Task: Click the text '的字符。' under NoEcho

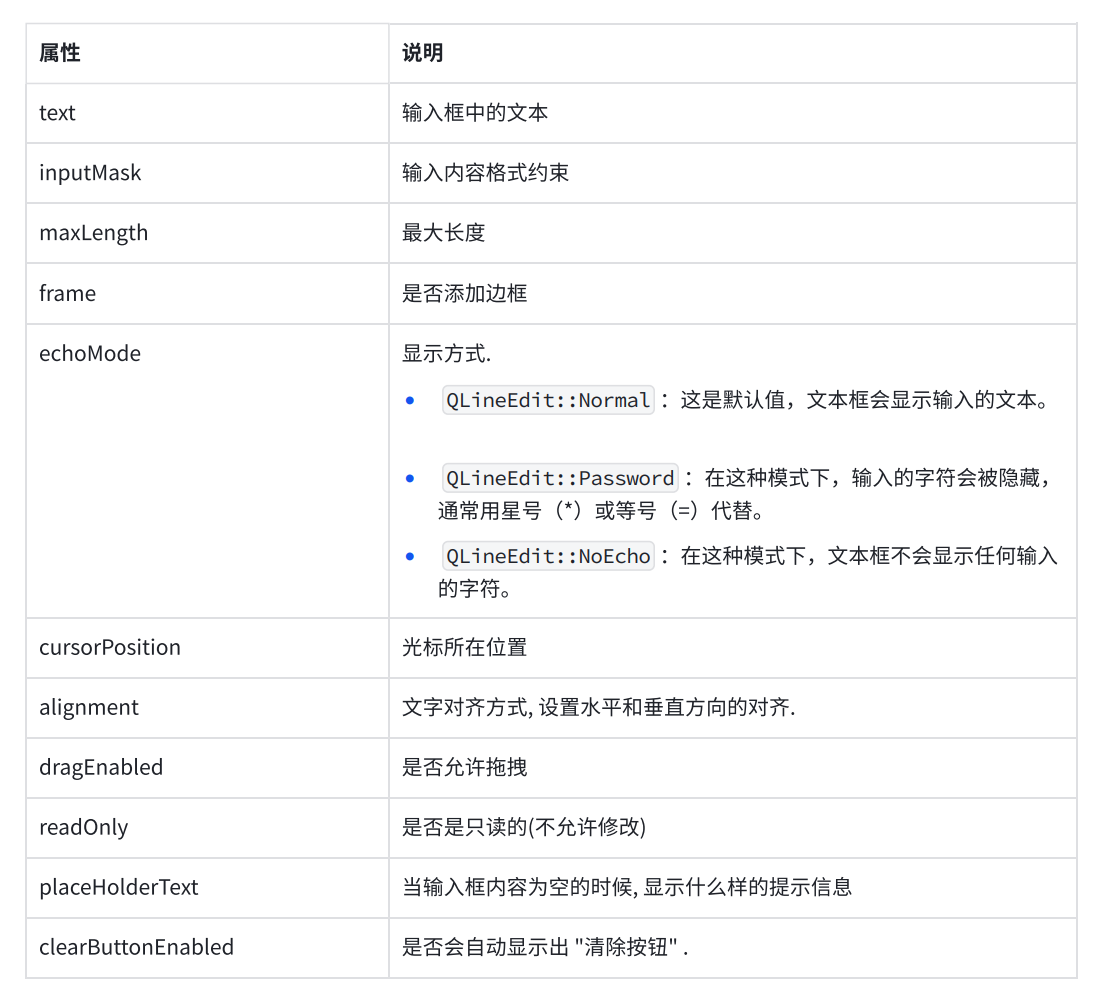Action: (x=475, y=589)
